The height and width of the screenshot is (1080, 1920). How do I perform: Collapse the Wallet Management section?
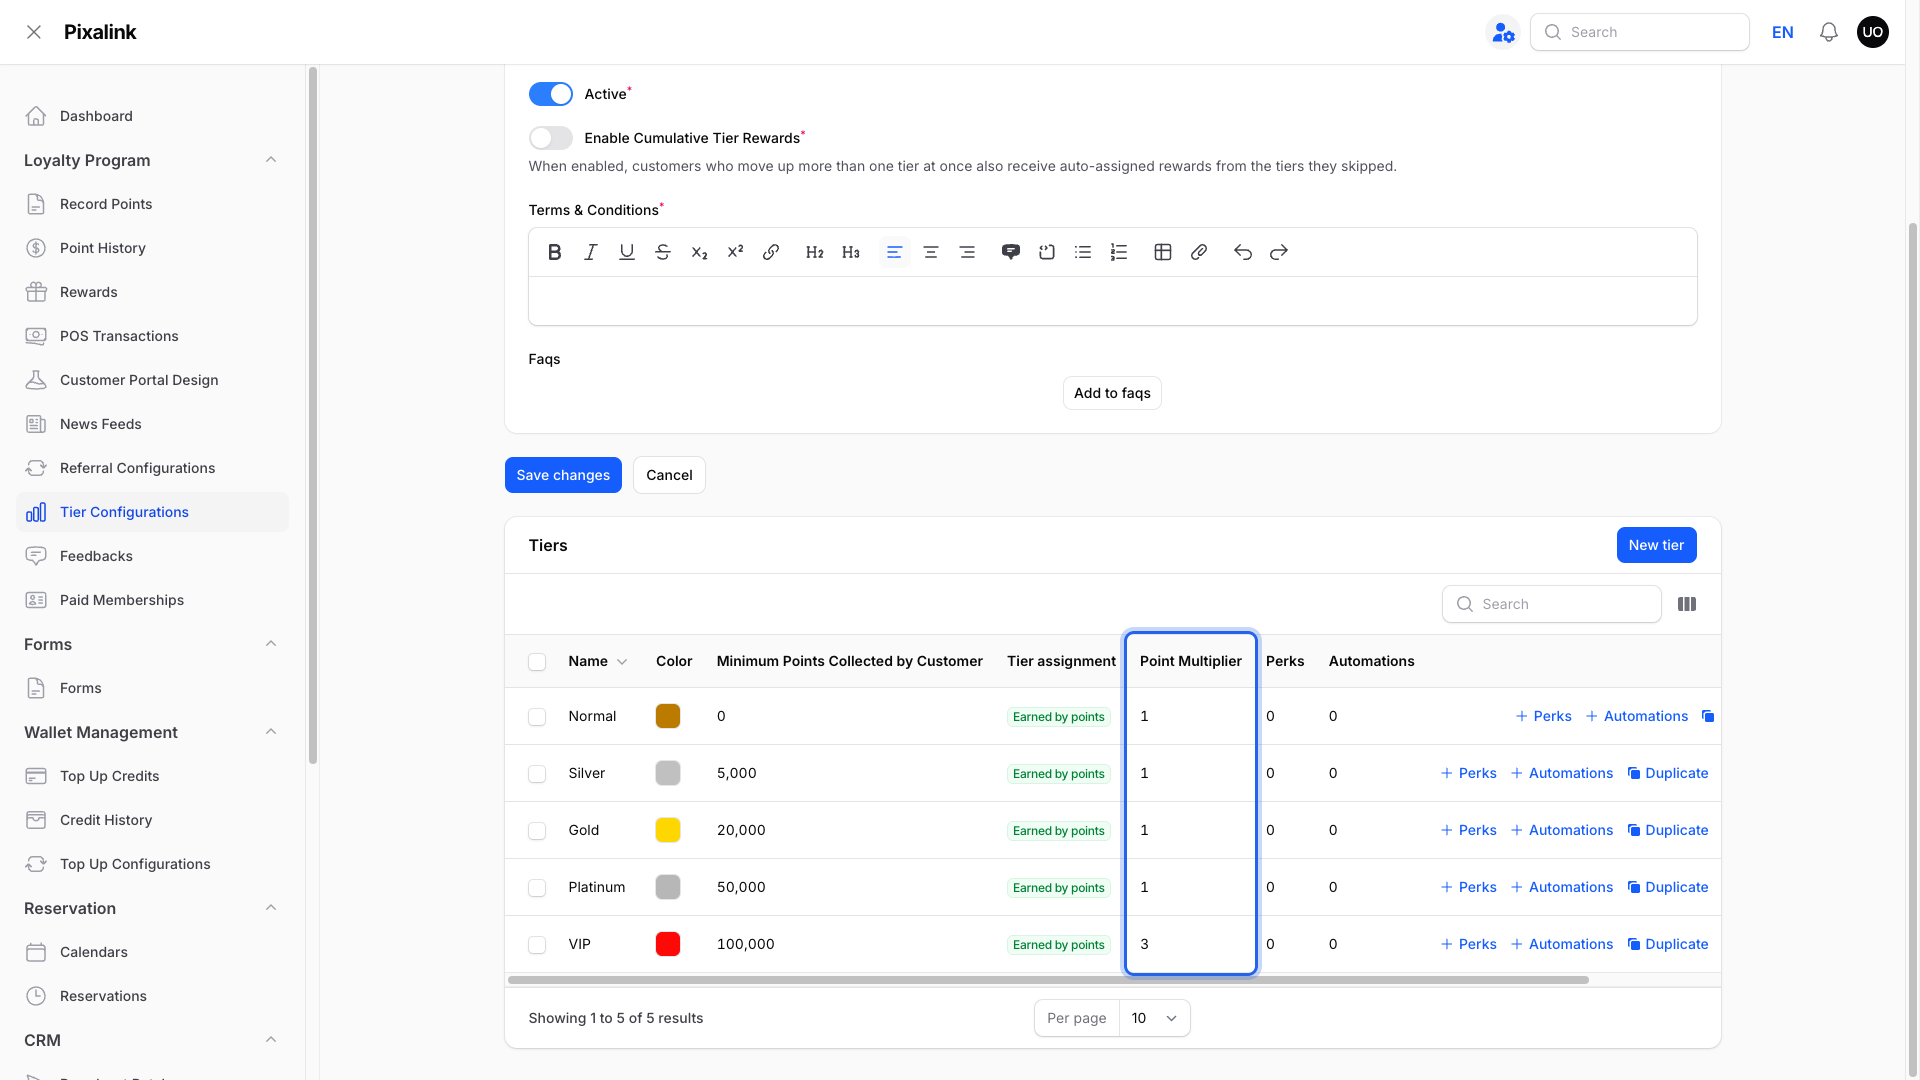tap(271, 732)
